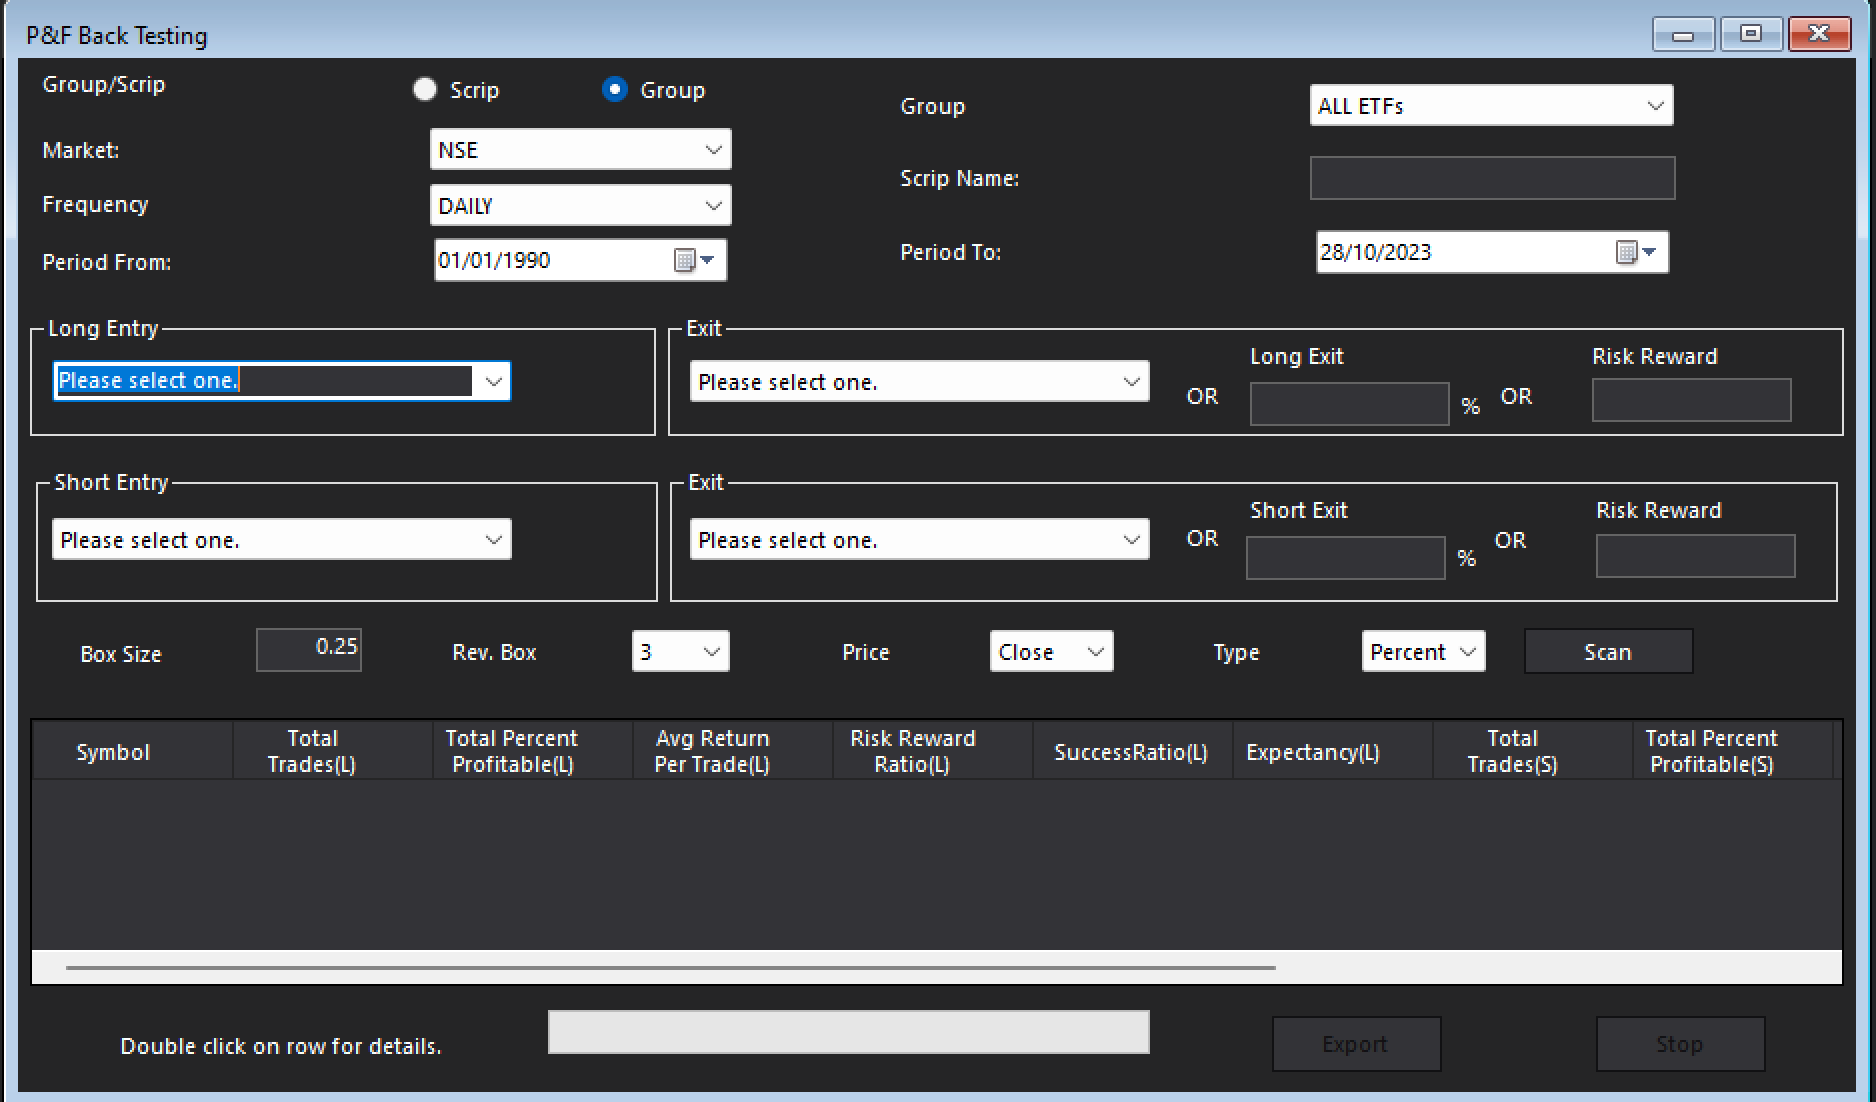This screenshot has height=1102, width=1876.
Task: Maximize the P&F Back Testing window
Action: pos(1750,34)
